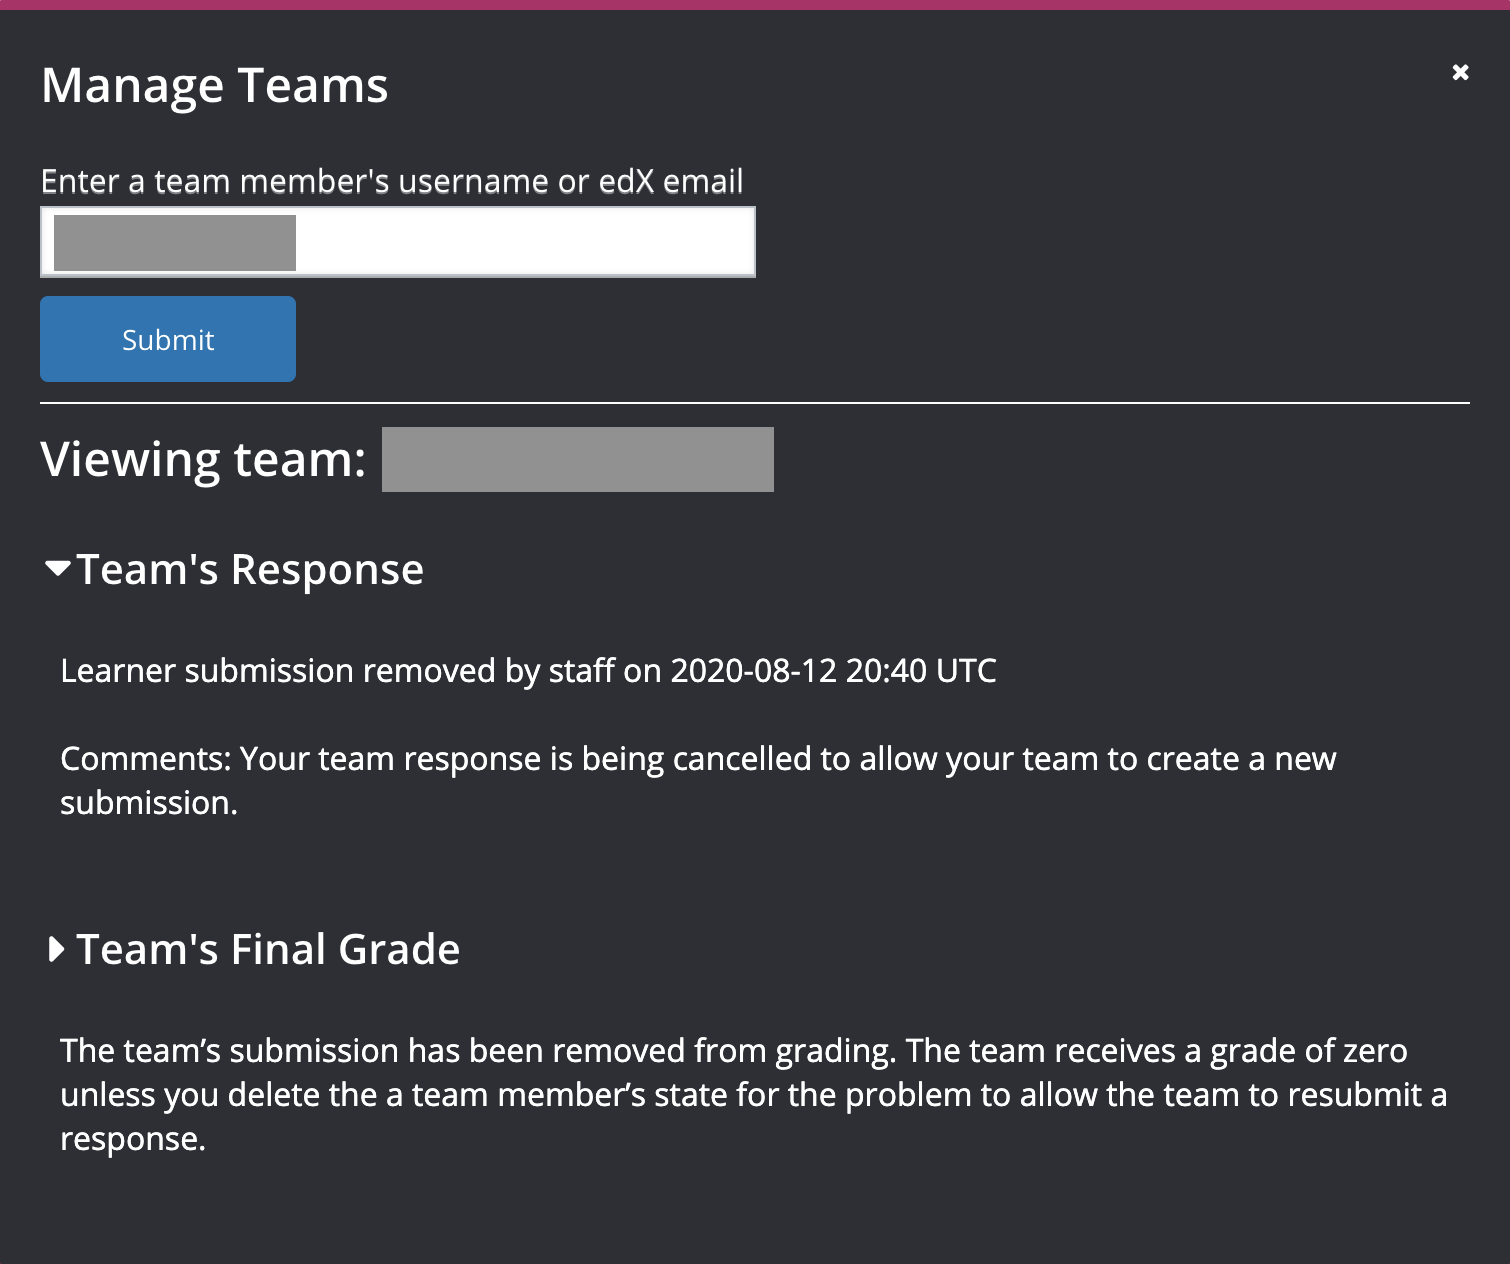
Task: Close the Manage Teams dialog
Action: point(1460,72)
